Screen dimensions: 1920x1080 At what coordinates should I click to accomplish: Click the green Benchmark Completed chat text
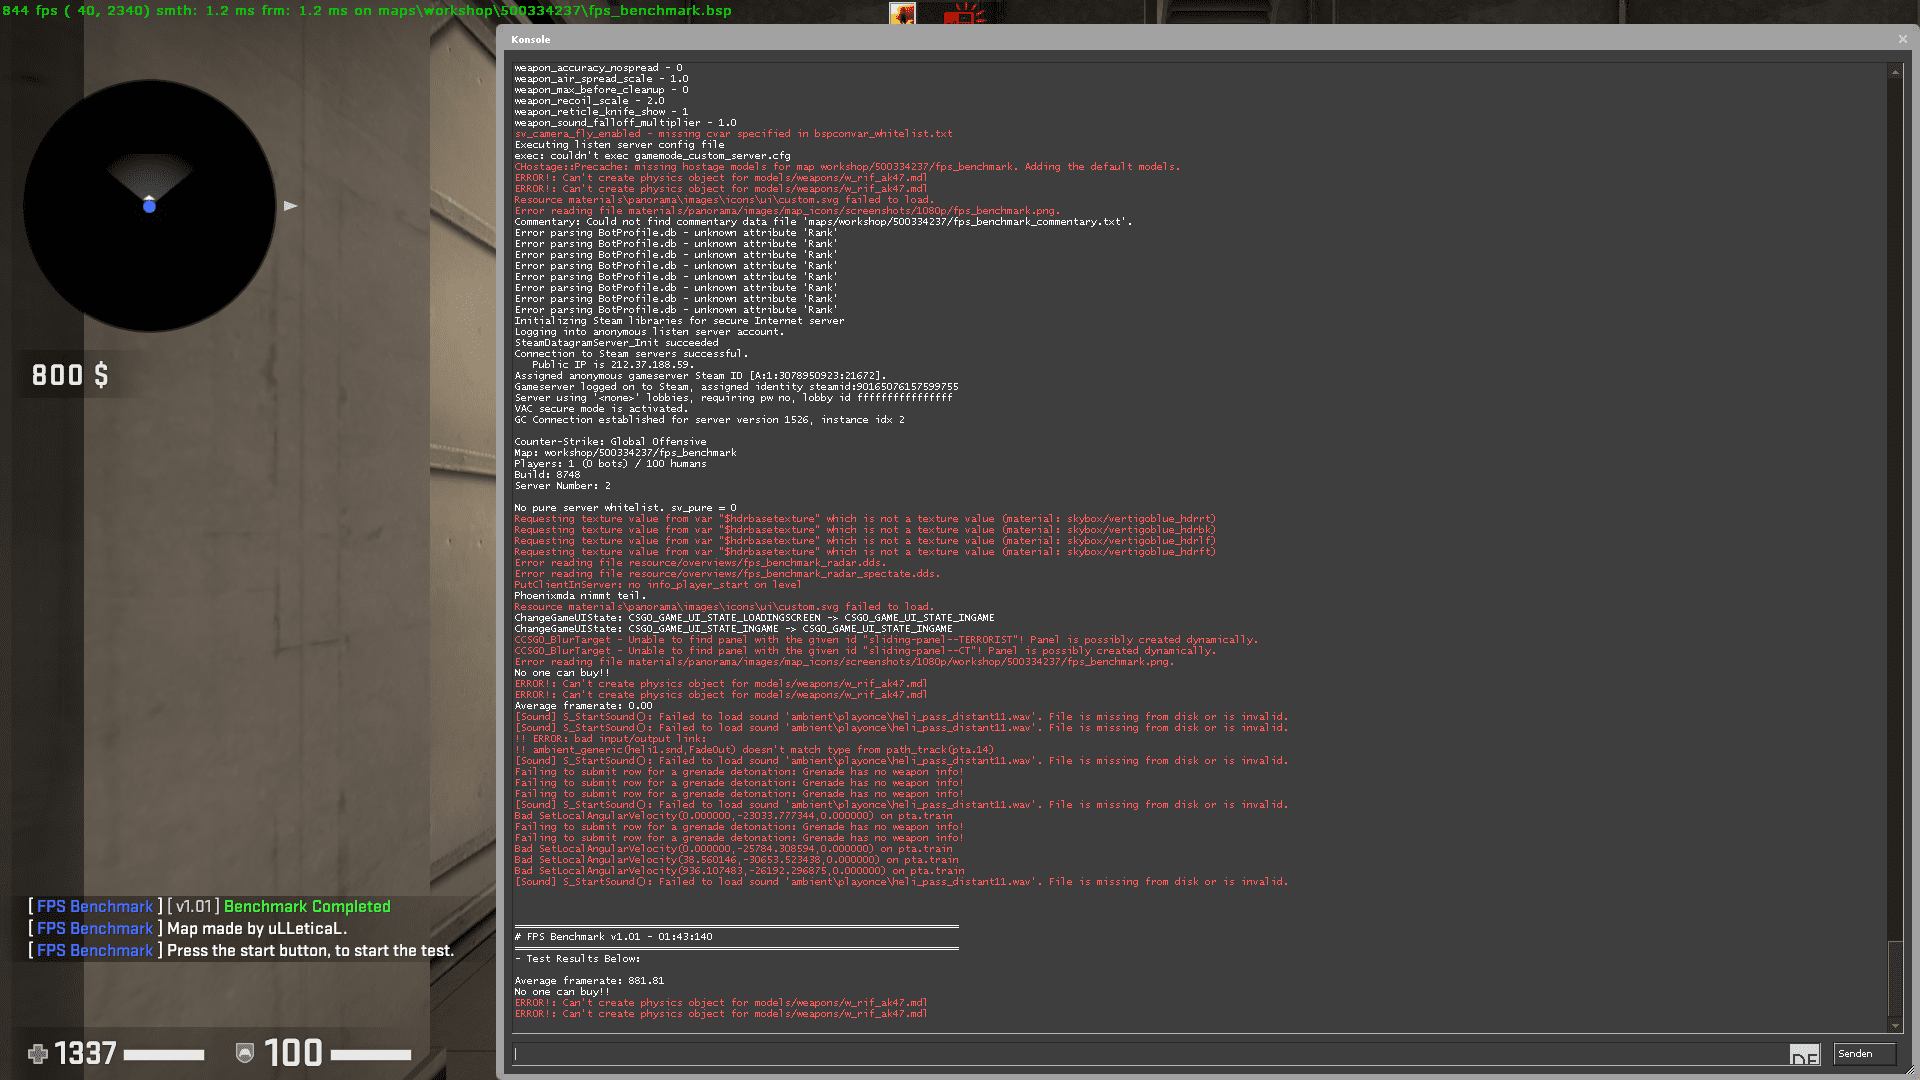pyautogui.click(x=307, y=906)
